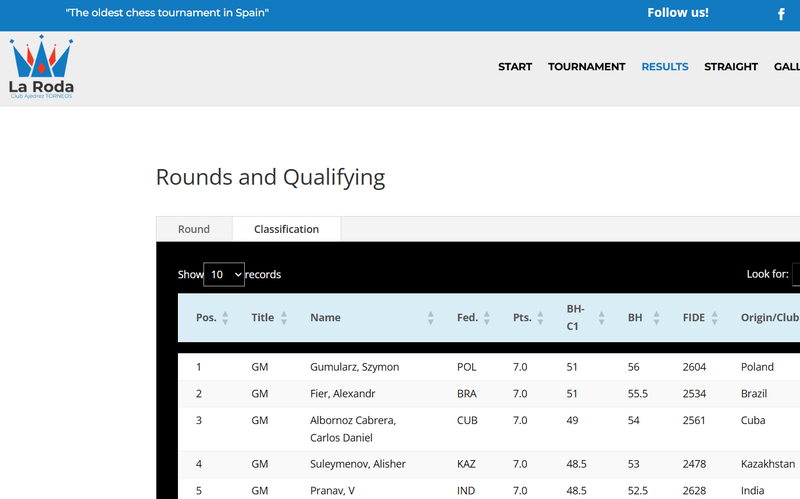Open the RESULTS navigation item
The image size is (800, 499).
click(665, 67)
